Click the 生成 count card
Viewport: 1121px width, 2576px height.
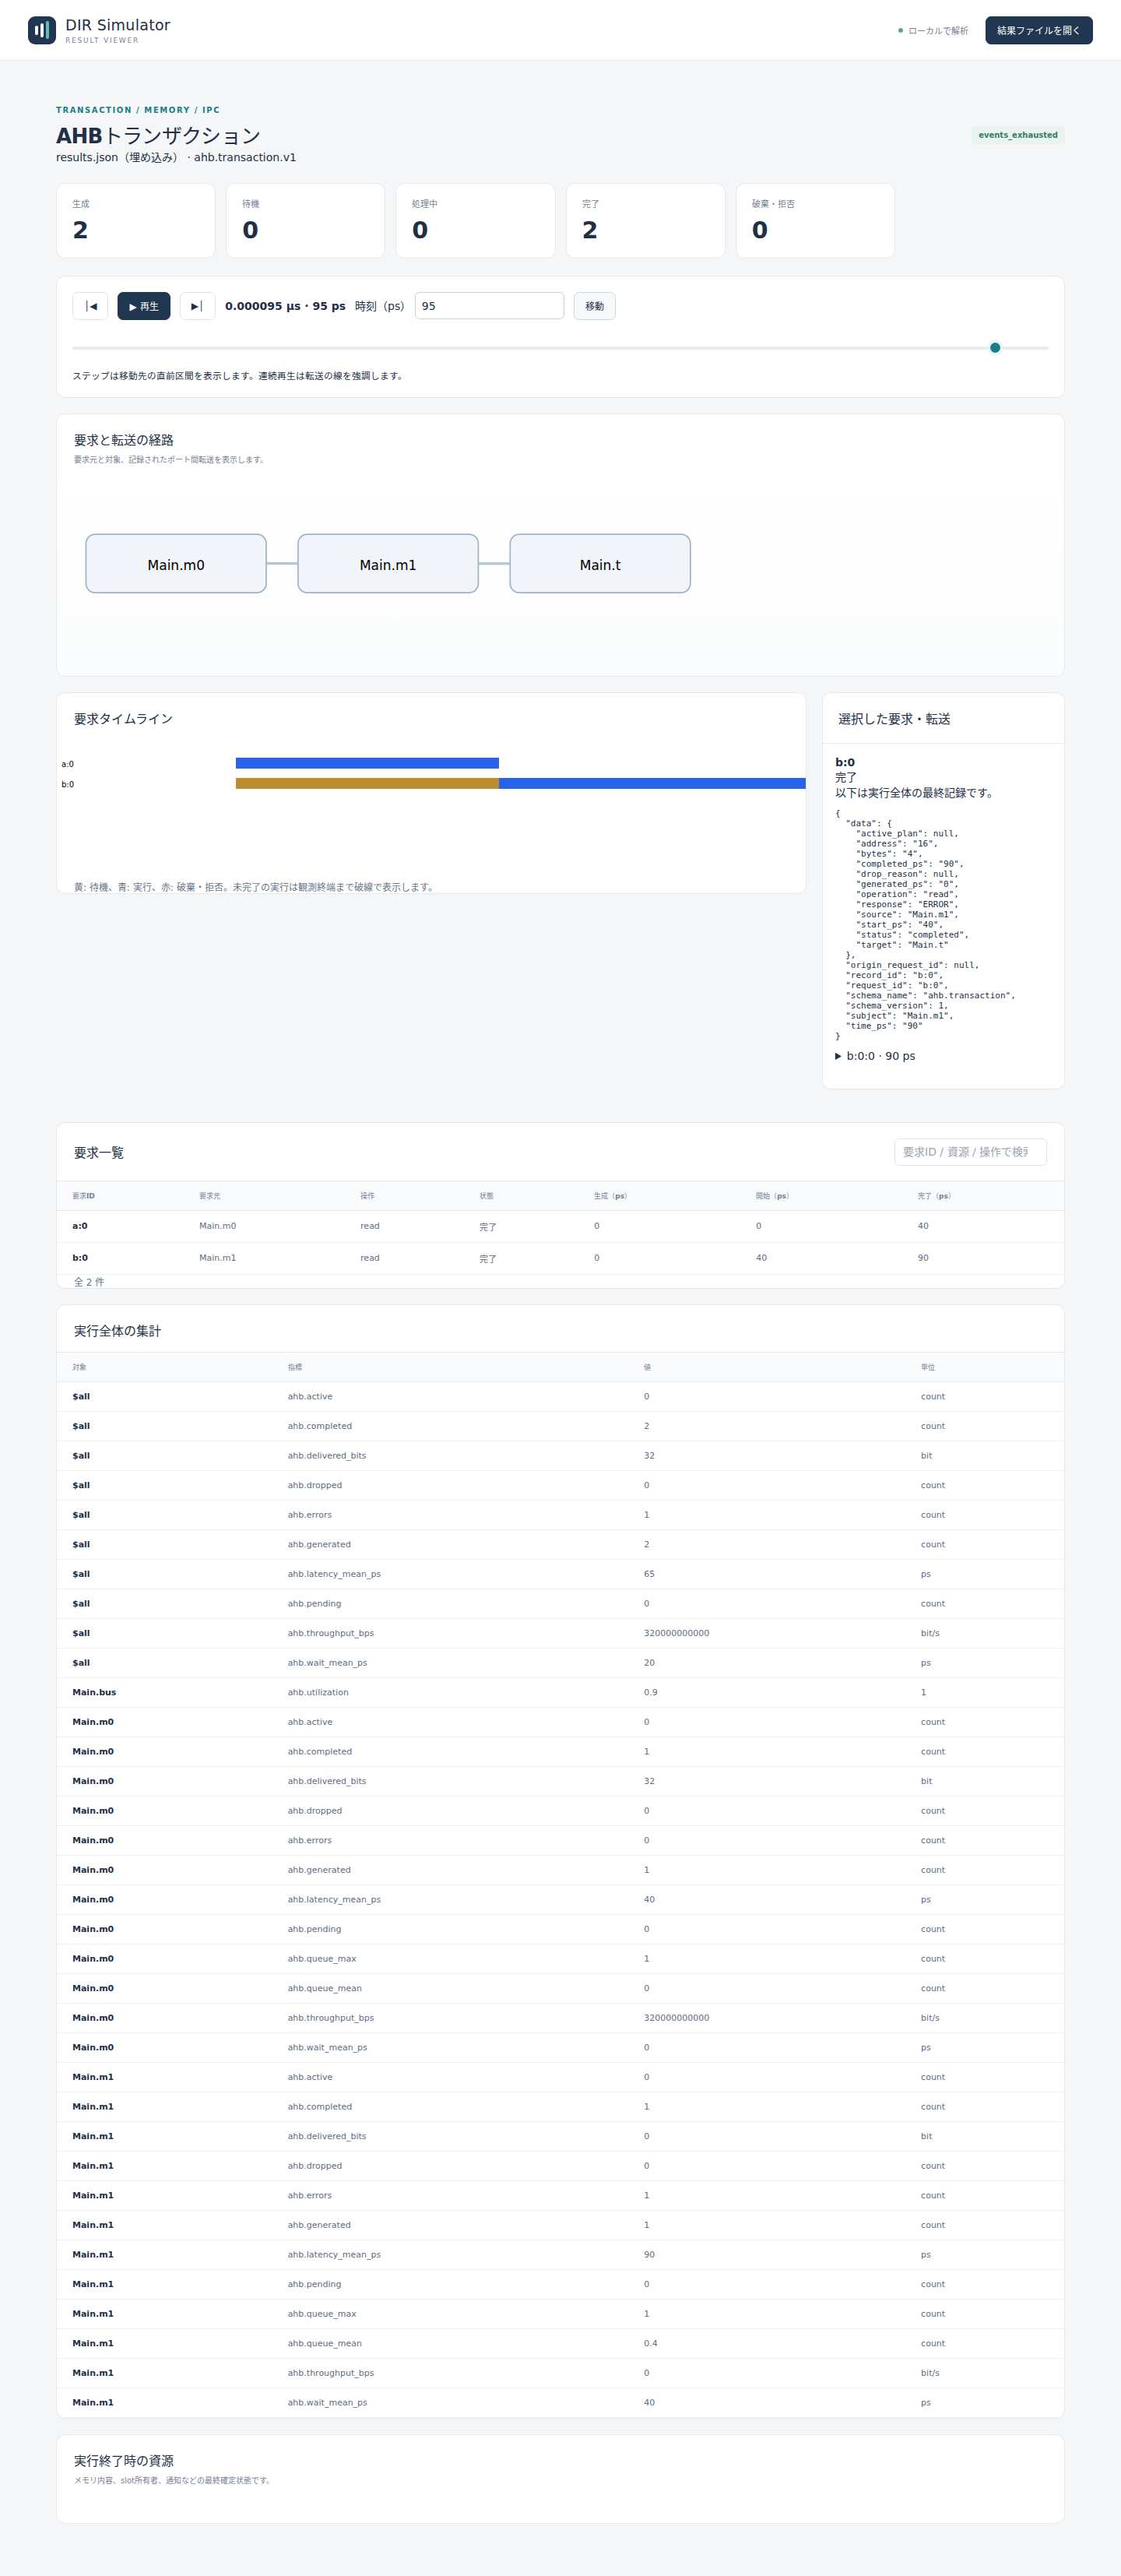click(136, 221)
